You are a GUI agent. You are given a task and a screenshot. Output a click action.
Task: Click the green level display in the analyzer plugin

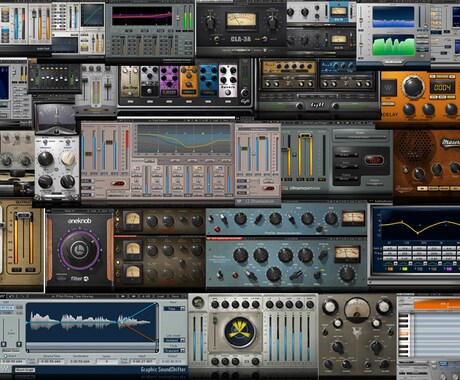point(394,45)
